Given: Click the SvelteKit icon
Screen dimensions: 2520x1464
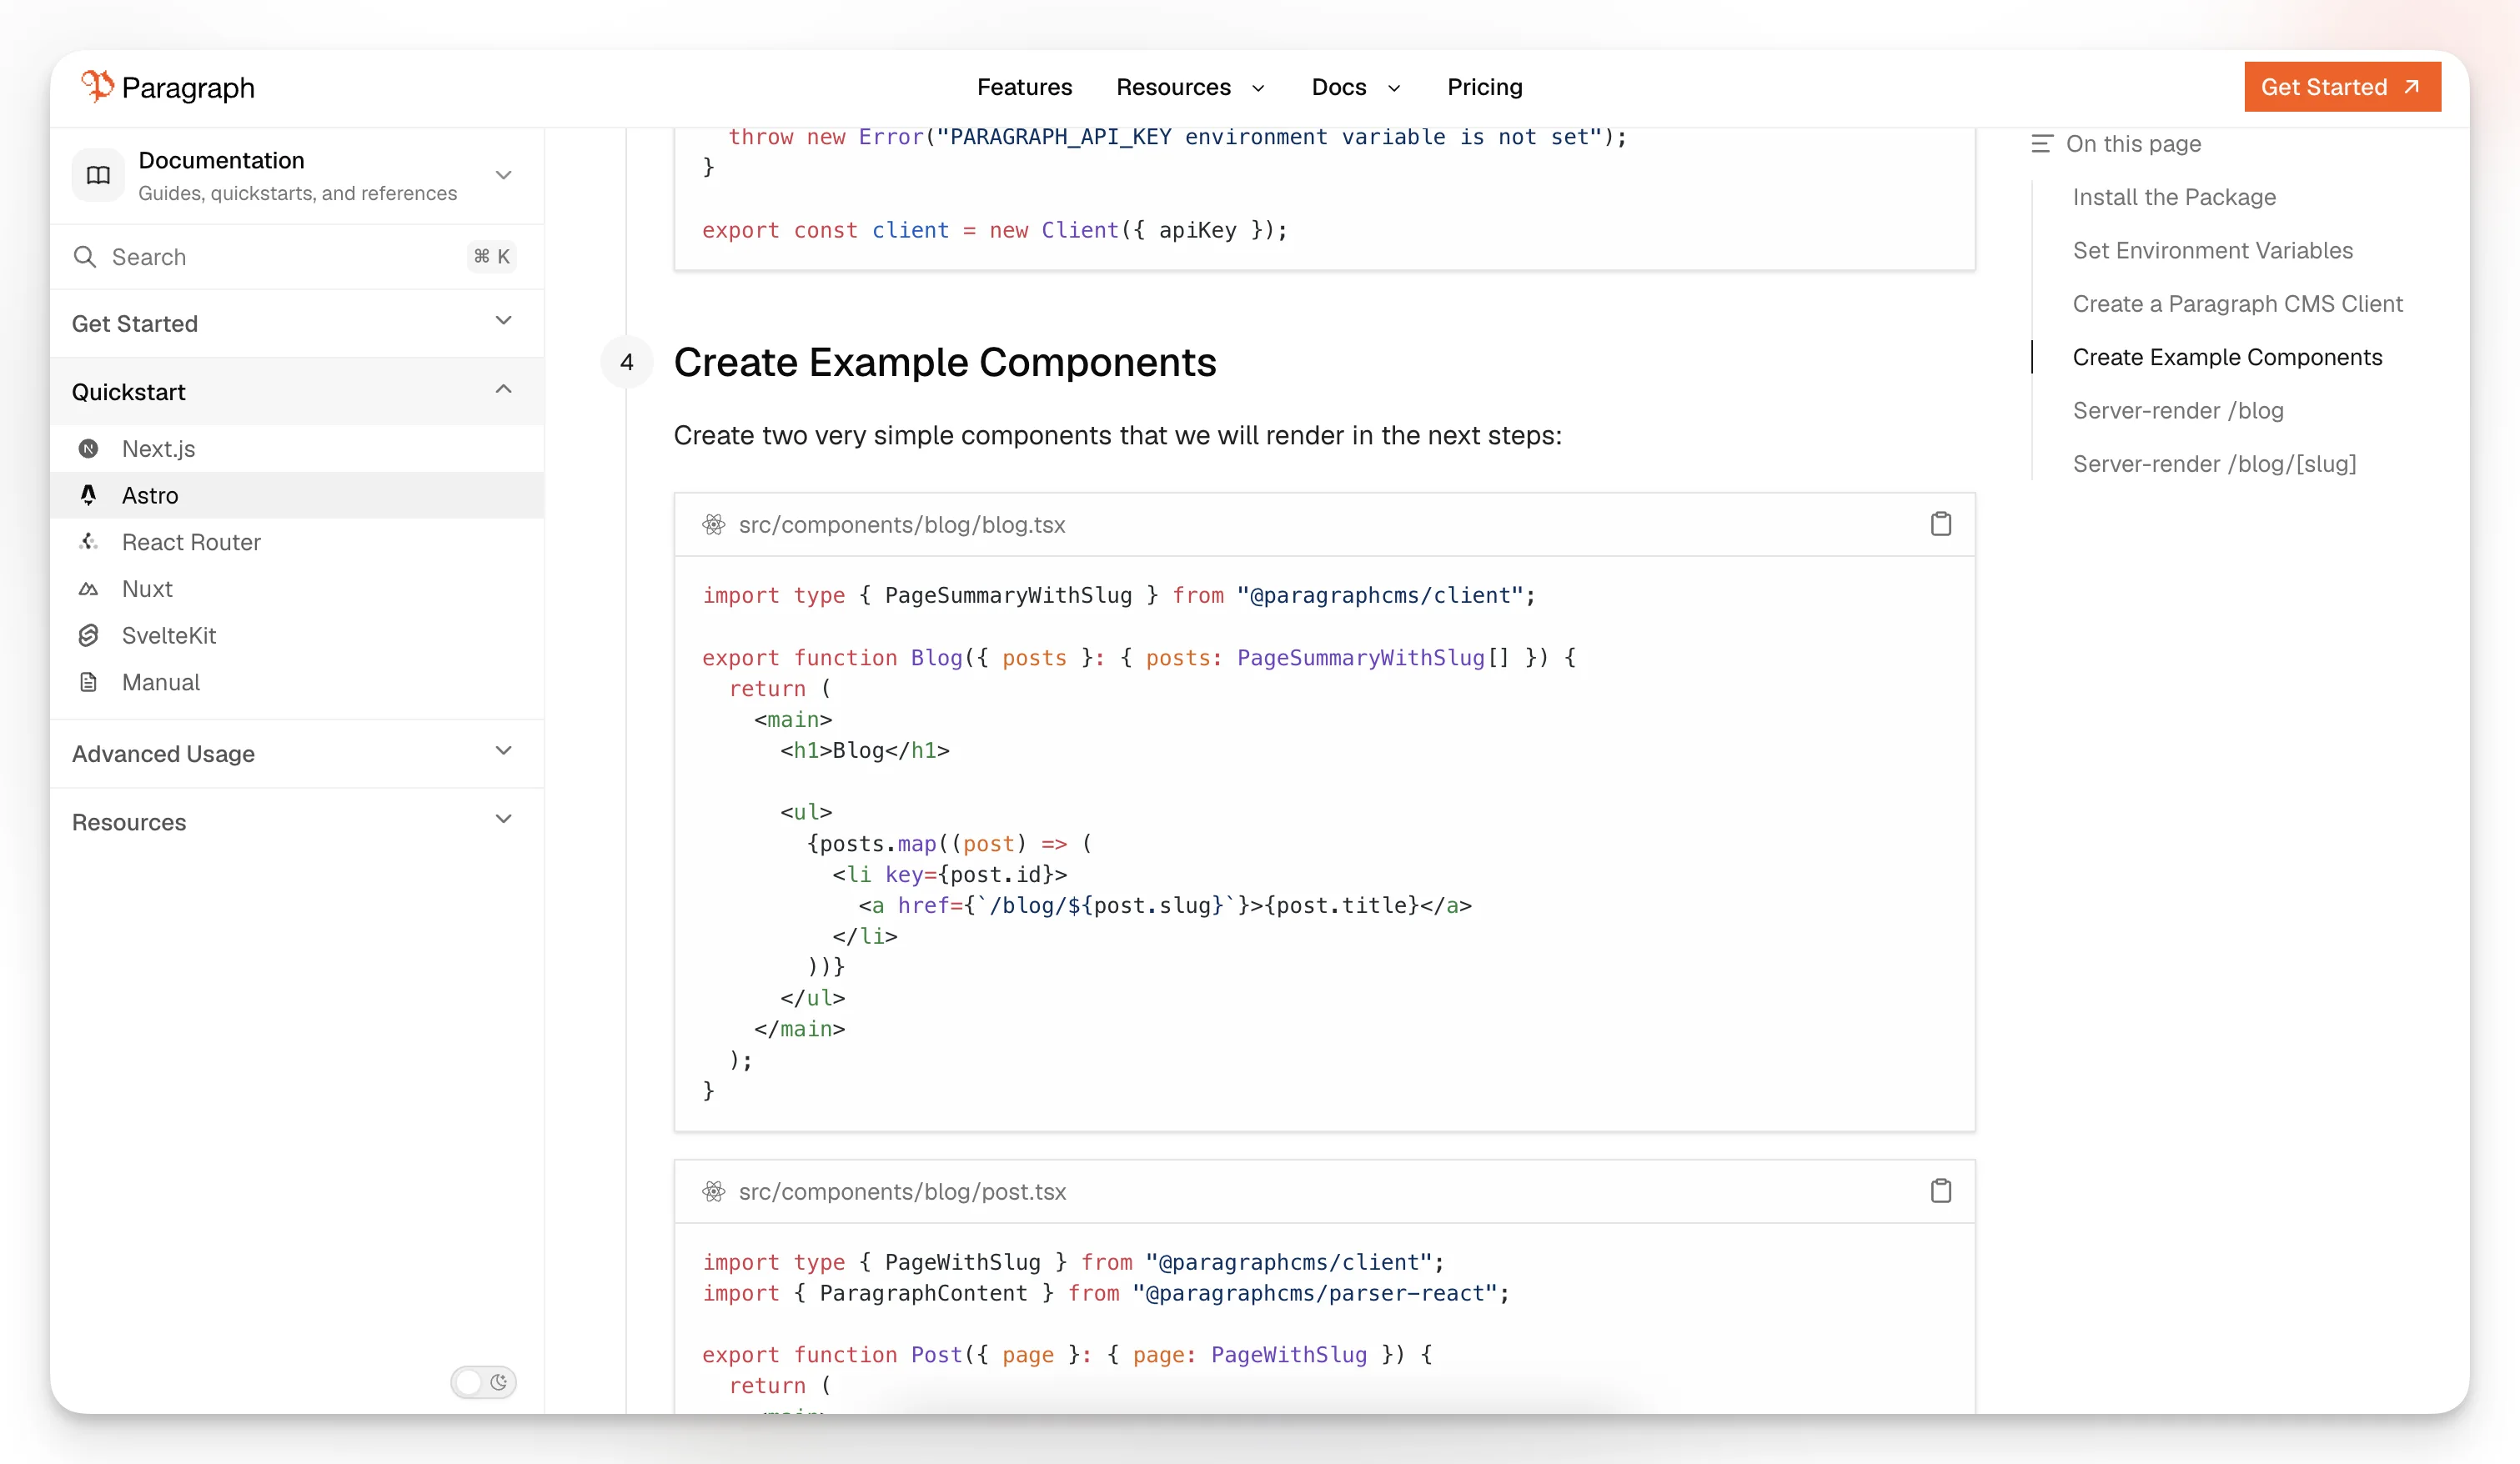Looking at the screenshot, I should click(x=88, y=635).
